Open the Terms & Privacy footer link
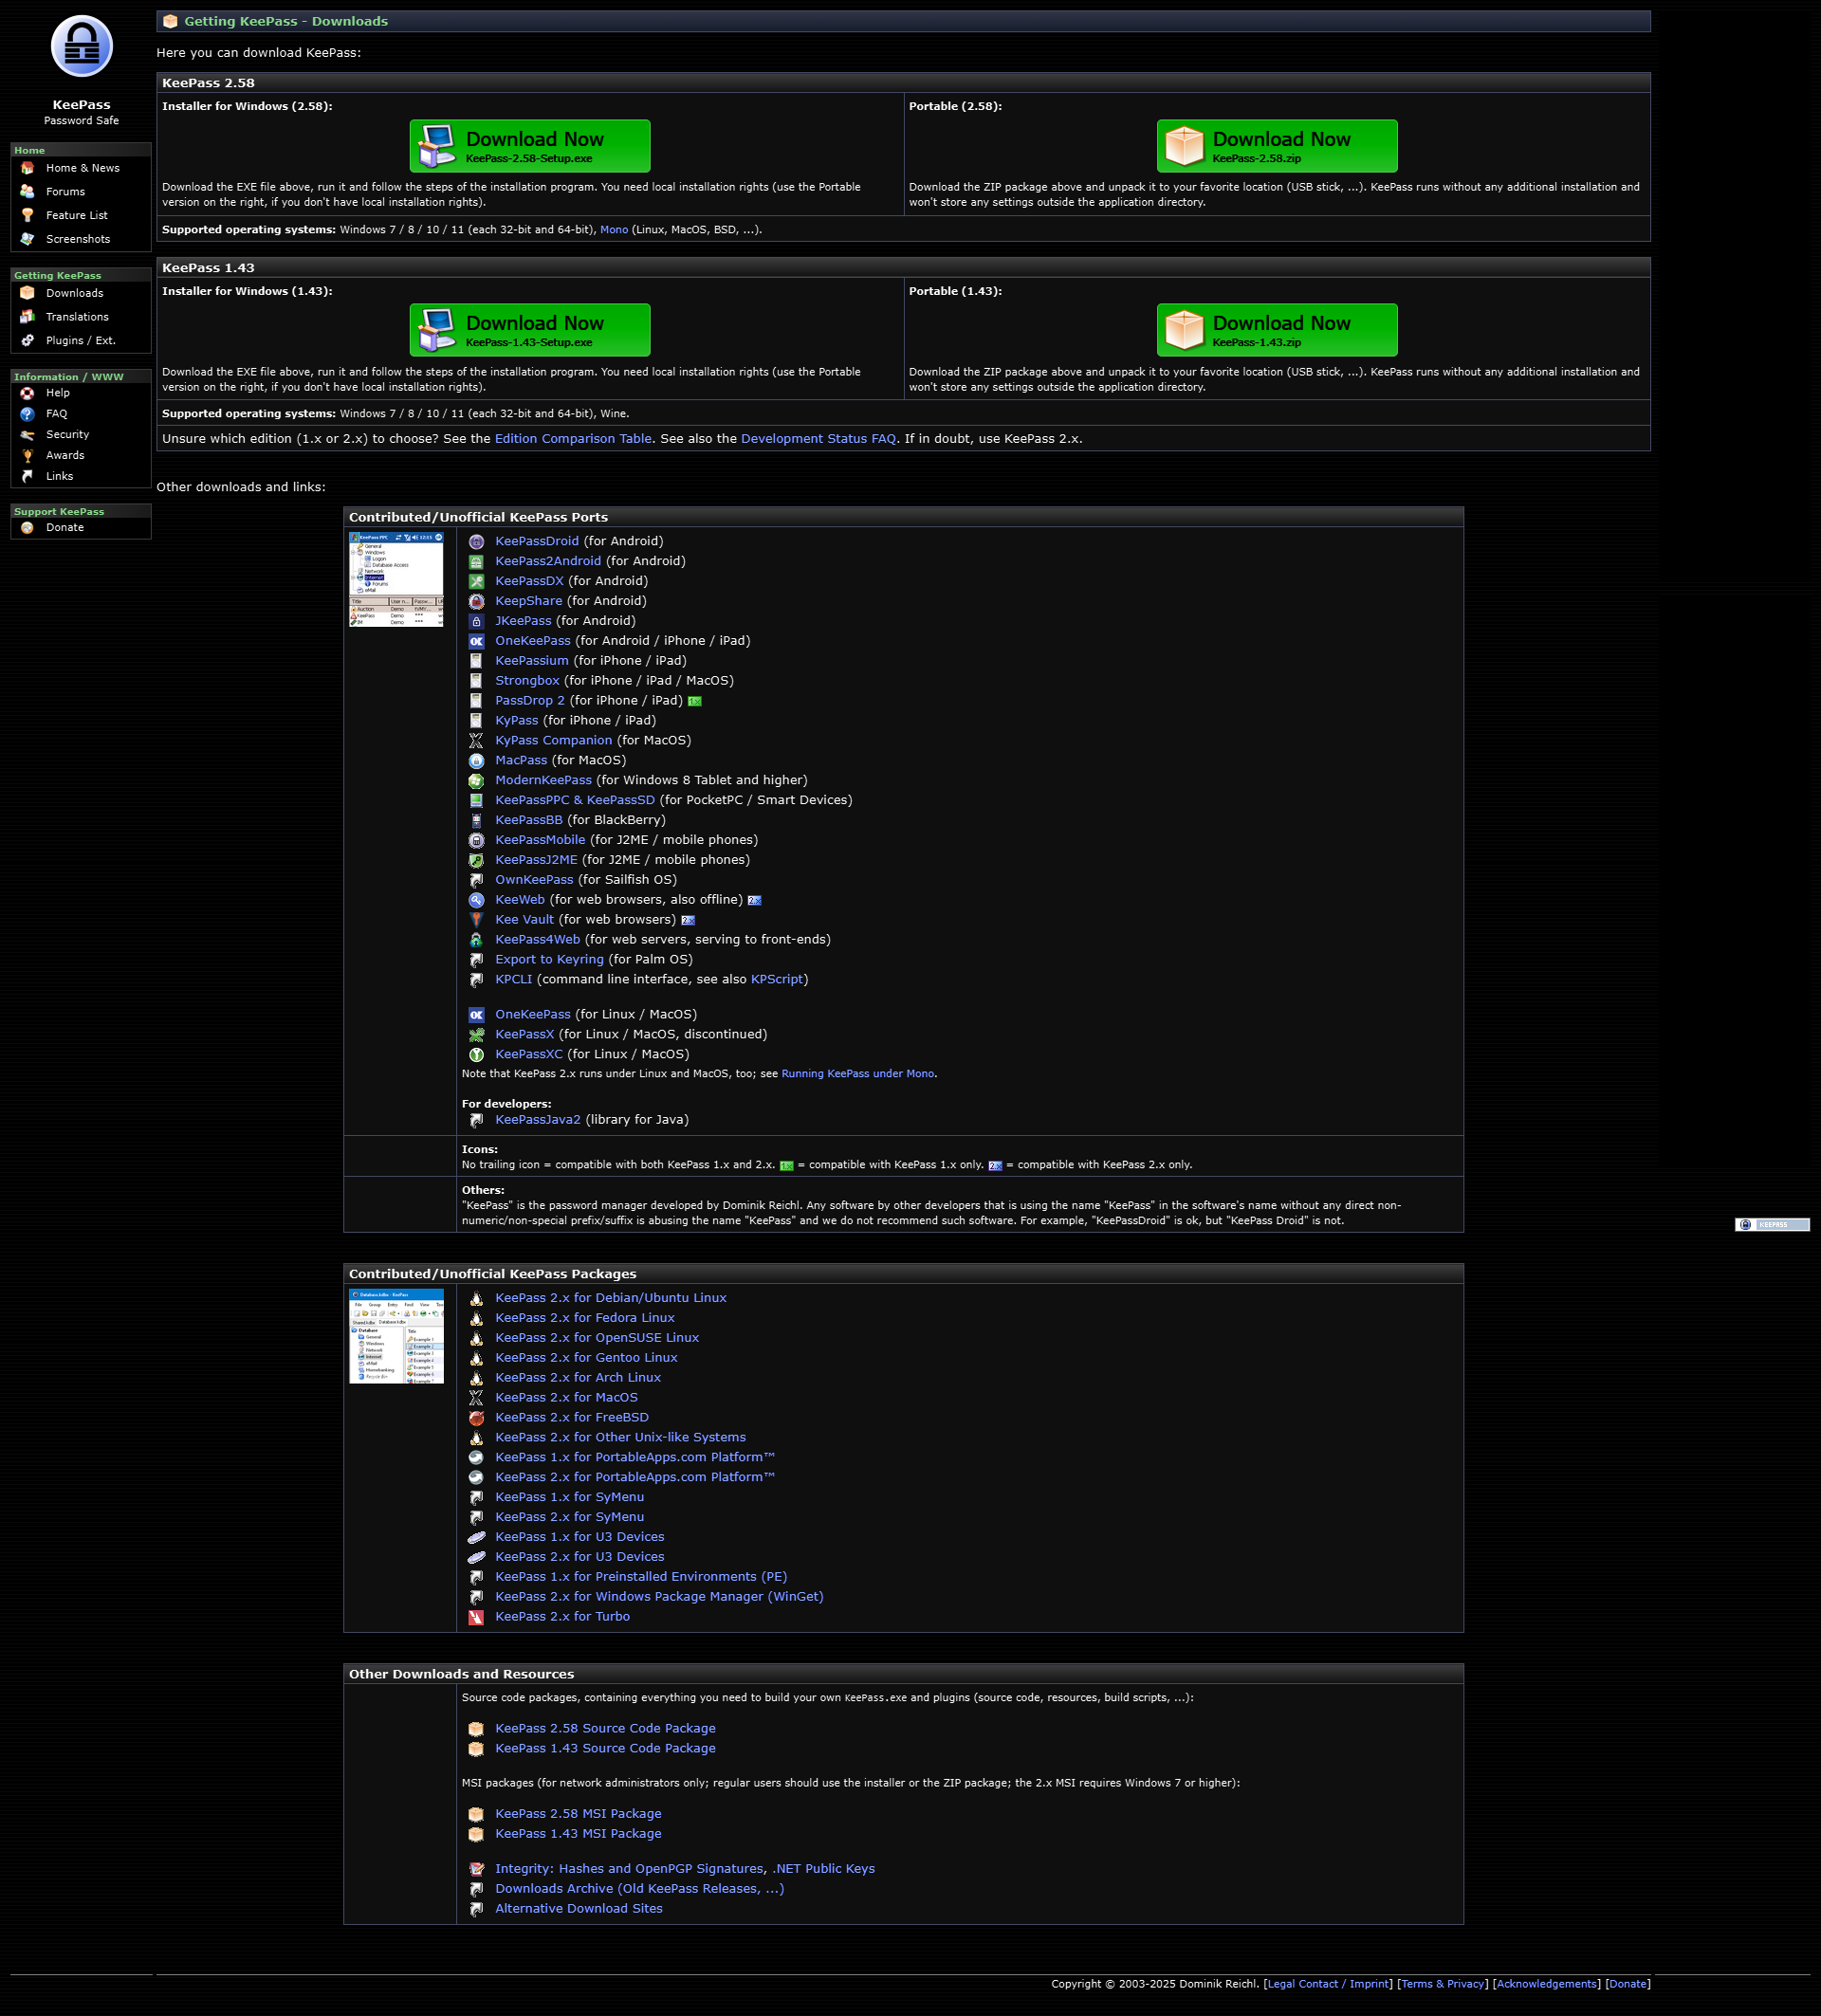 coord(1442,1984)
